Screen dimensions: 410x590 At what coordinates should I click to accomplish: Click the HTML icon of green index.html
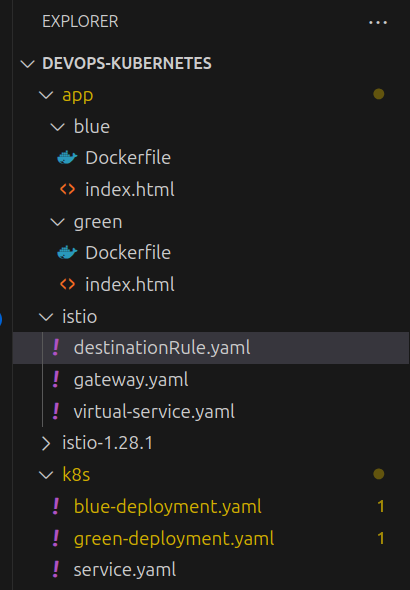(68, 284)
